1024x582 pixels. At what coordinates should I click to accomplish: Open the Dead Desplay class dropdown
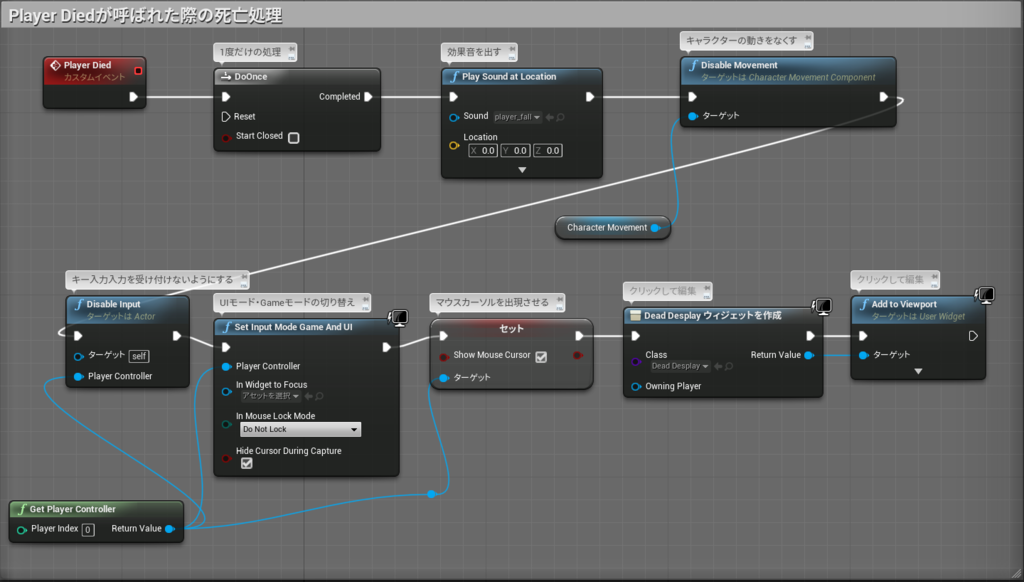coord(679,366)
